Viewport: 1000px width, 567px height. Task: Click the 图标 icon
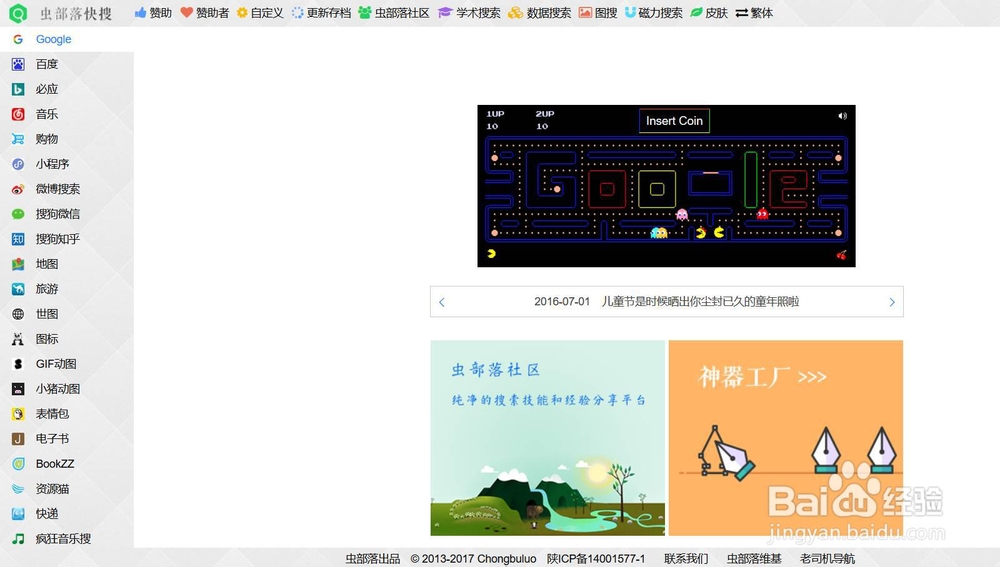pos(18,339)
